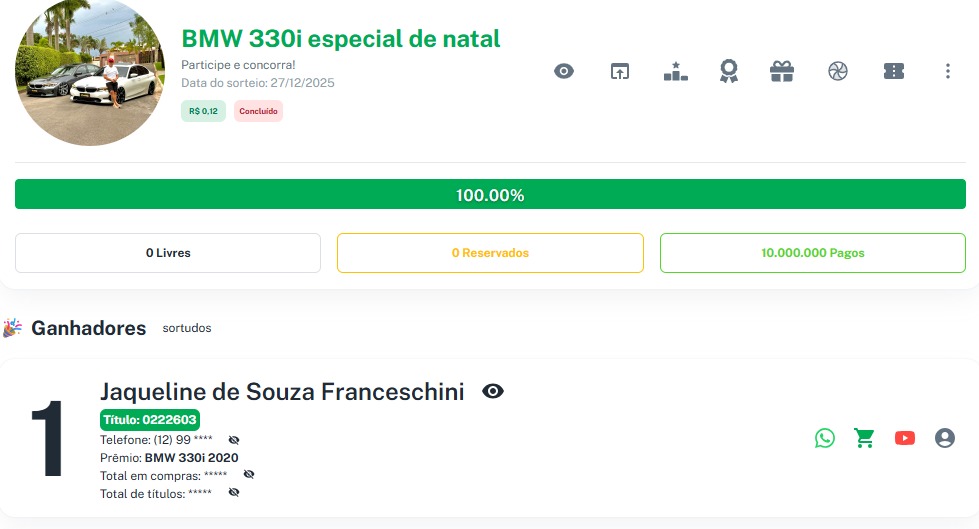Click the eye view icon in the raffle header
979x529 pixels.
(x=564, y=71)
